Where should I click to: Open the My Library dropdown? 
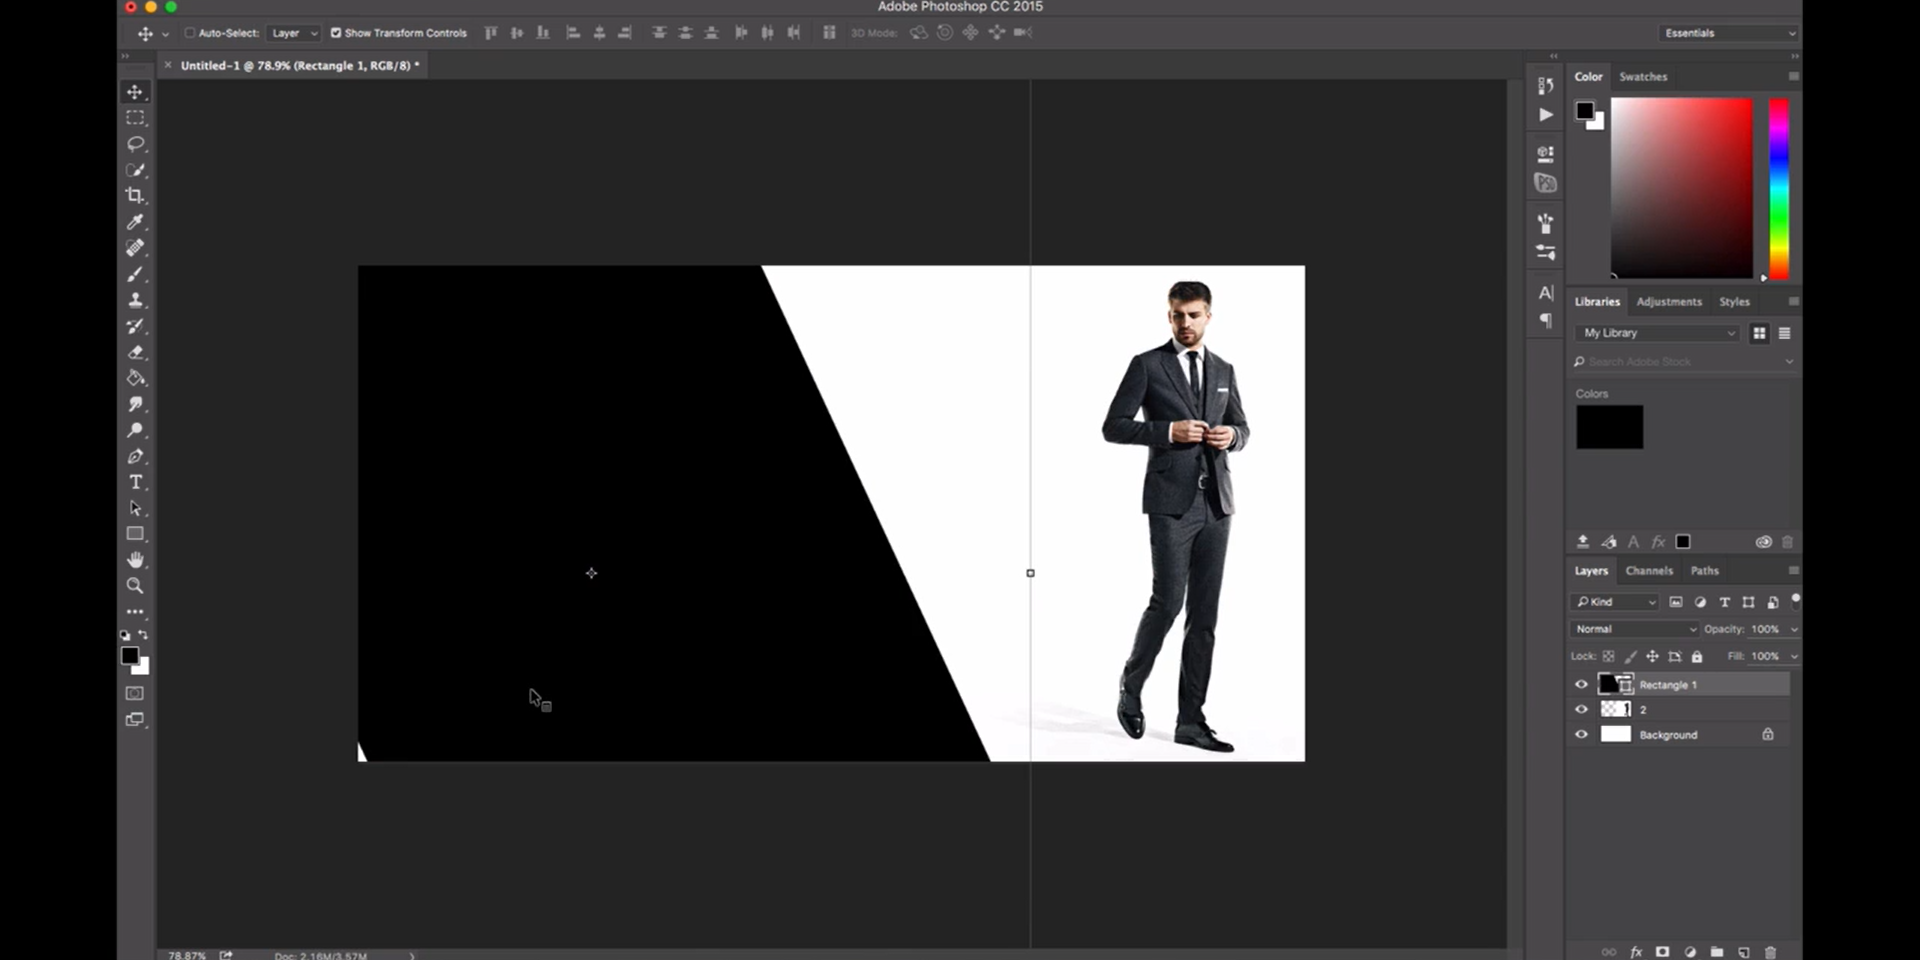point(1657,333)
